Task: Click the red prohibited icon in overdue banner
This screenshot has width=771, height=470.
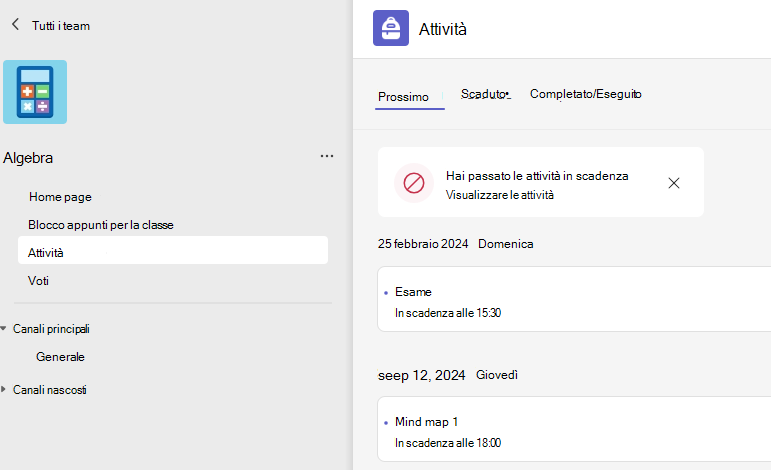Action: (414, 183)
